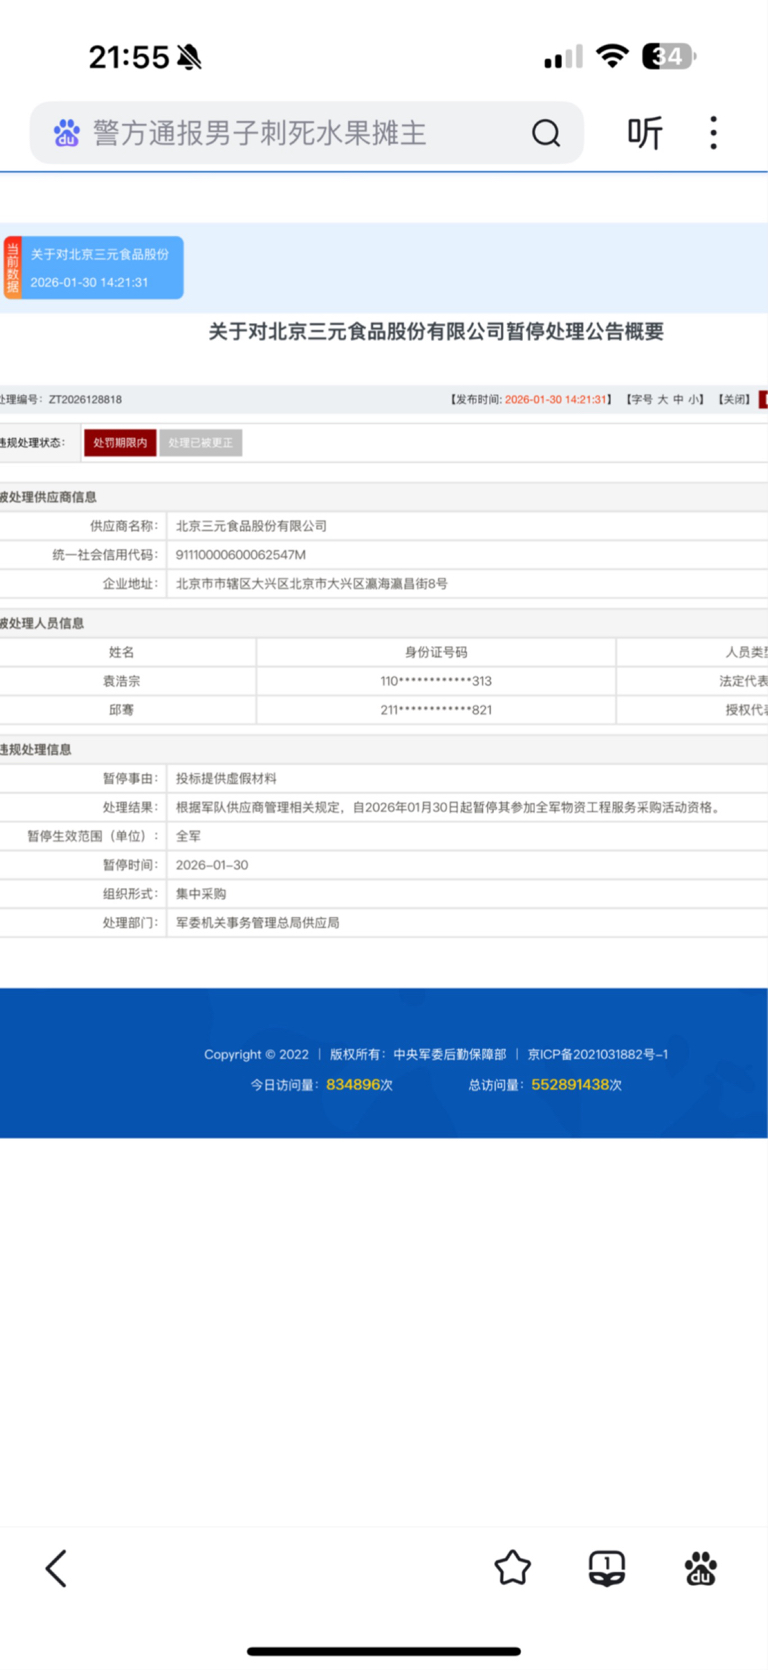Image resolution: width=769 pixels, height=1670 pixels.
Task: Bookmark page with the star icon
Action: [x=512, y=1568]
